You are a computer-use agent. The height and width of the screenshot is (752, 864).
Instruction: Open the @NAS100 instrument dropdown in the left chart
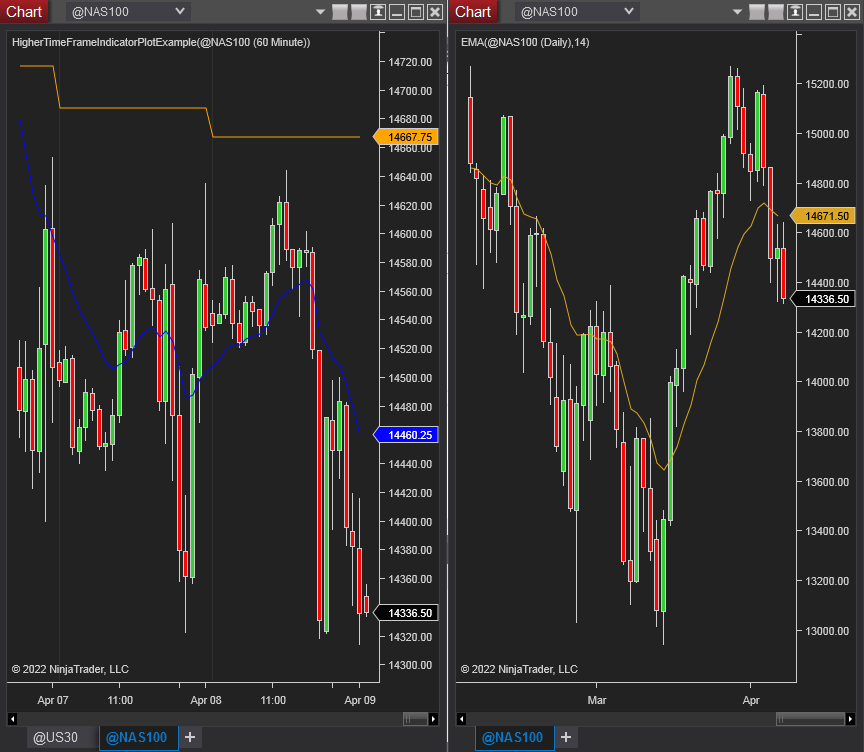(x=126, y=11)
